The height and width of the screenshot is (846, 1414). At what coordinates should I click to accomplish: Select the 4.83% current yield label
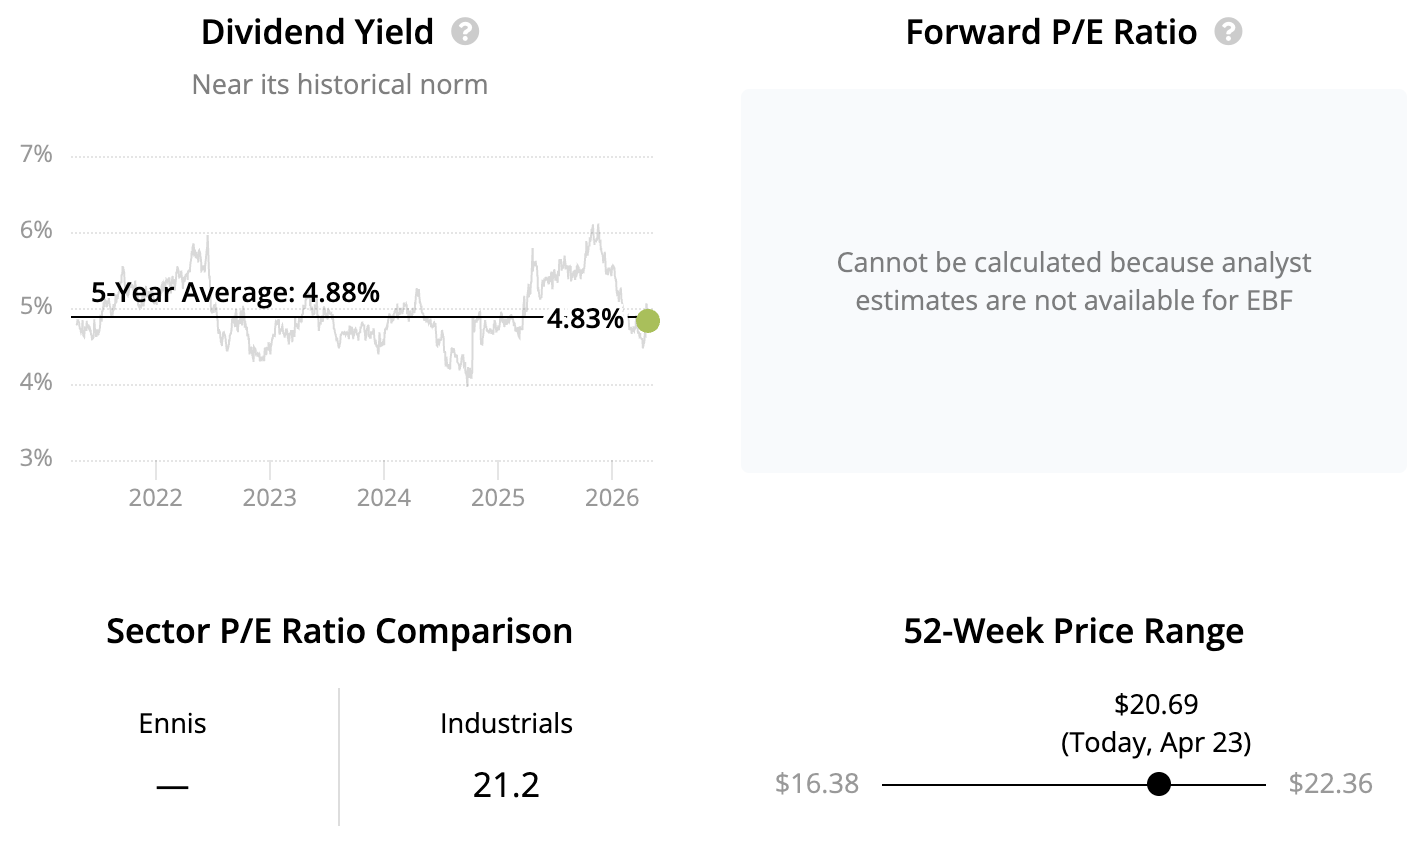point(585,319)
